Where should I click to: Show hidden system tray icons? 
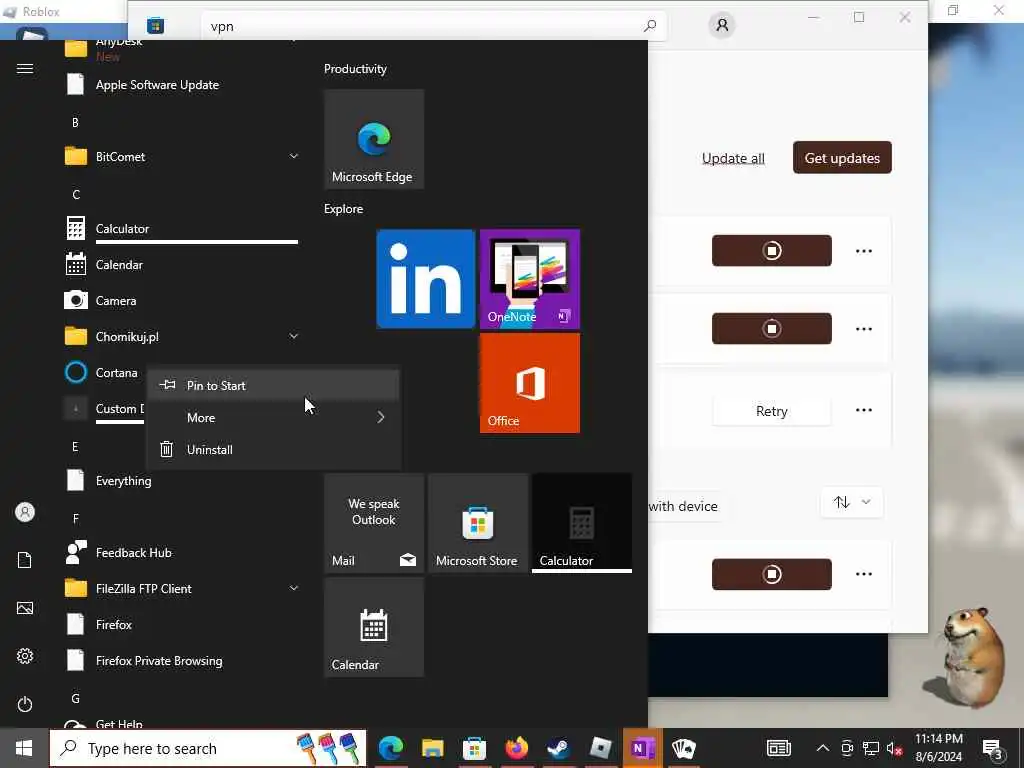tap(823, 748)
